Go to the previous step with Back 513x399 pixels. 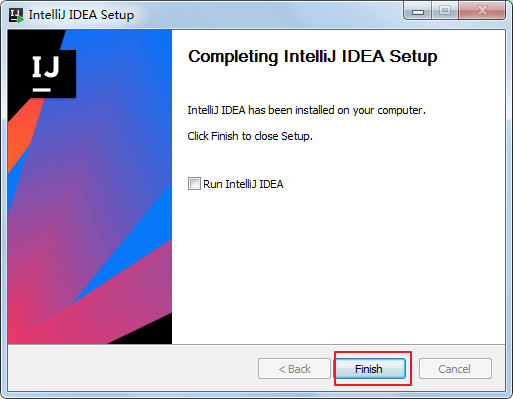(294, 369)
